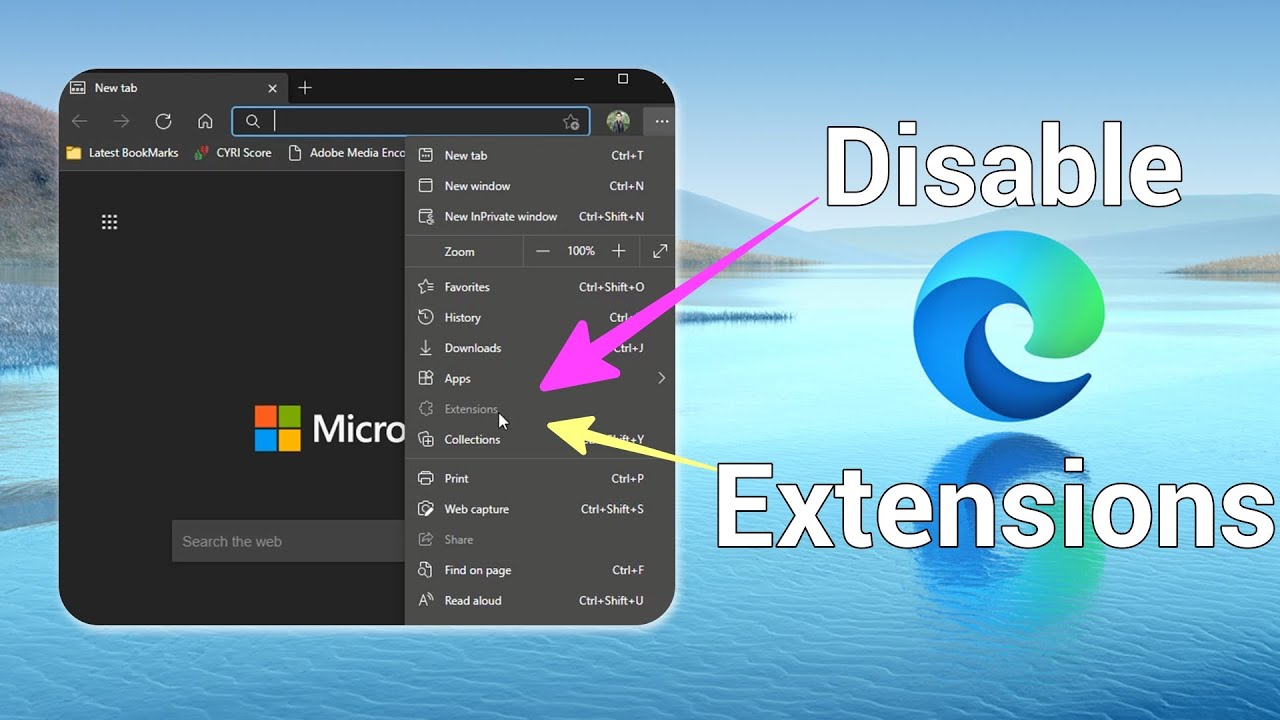The image size is (1280, 720).
Task: Select Print from the menu
Action: 540,478
